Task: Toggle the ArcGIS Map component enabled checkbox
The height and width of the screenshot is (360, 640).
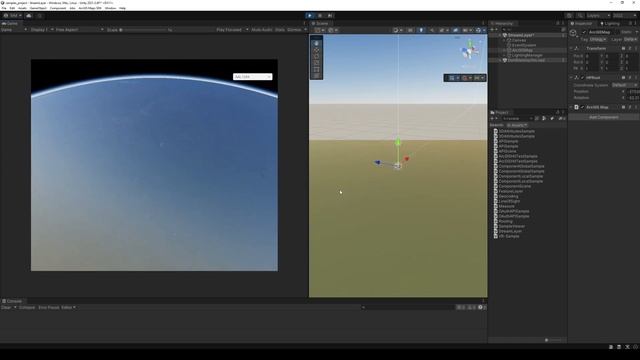Action: pos(582,107)
